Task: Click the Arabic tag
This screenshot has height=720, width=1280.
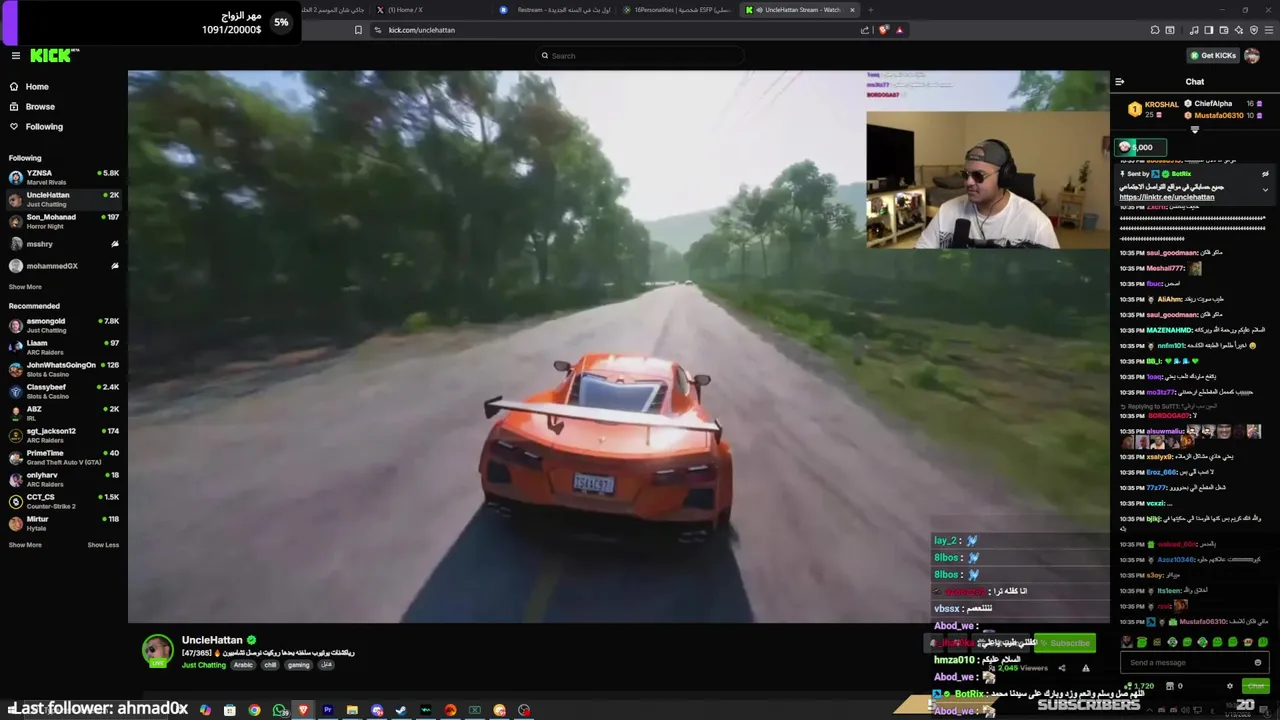Action: coord(243,665)
